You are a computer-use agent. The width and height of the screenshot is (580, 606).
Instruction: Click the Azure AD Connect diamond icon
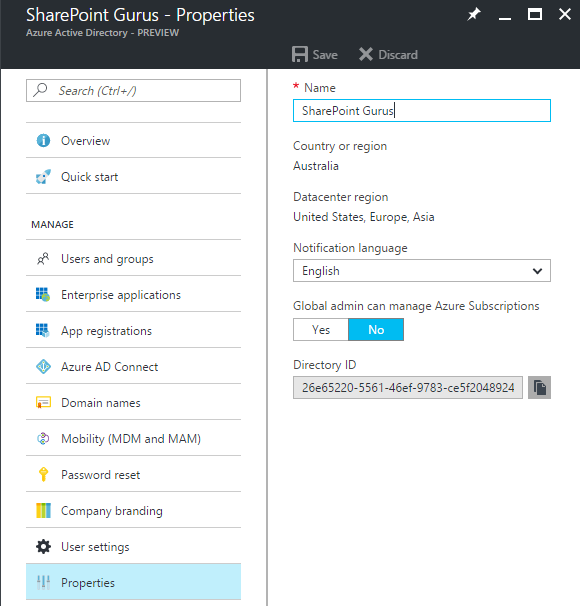click(43, 366)
